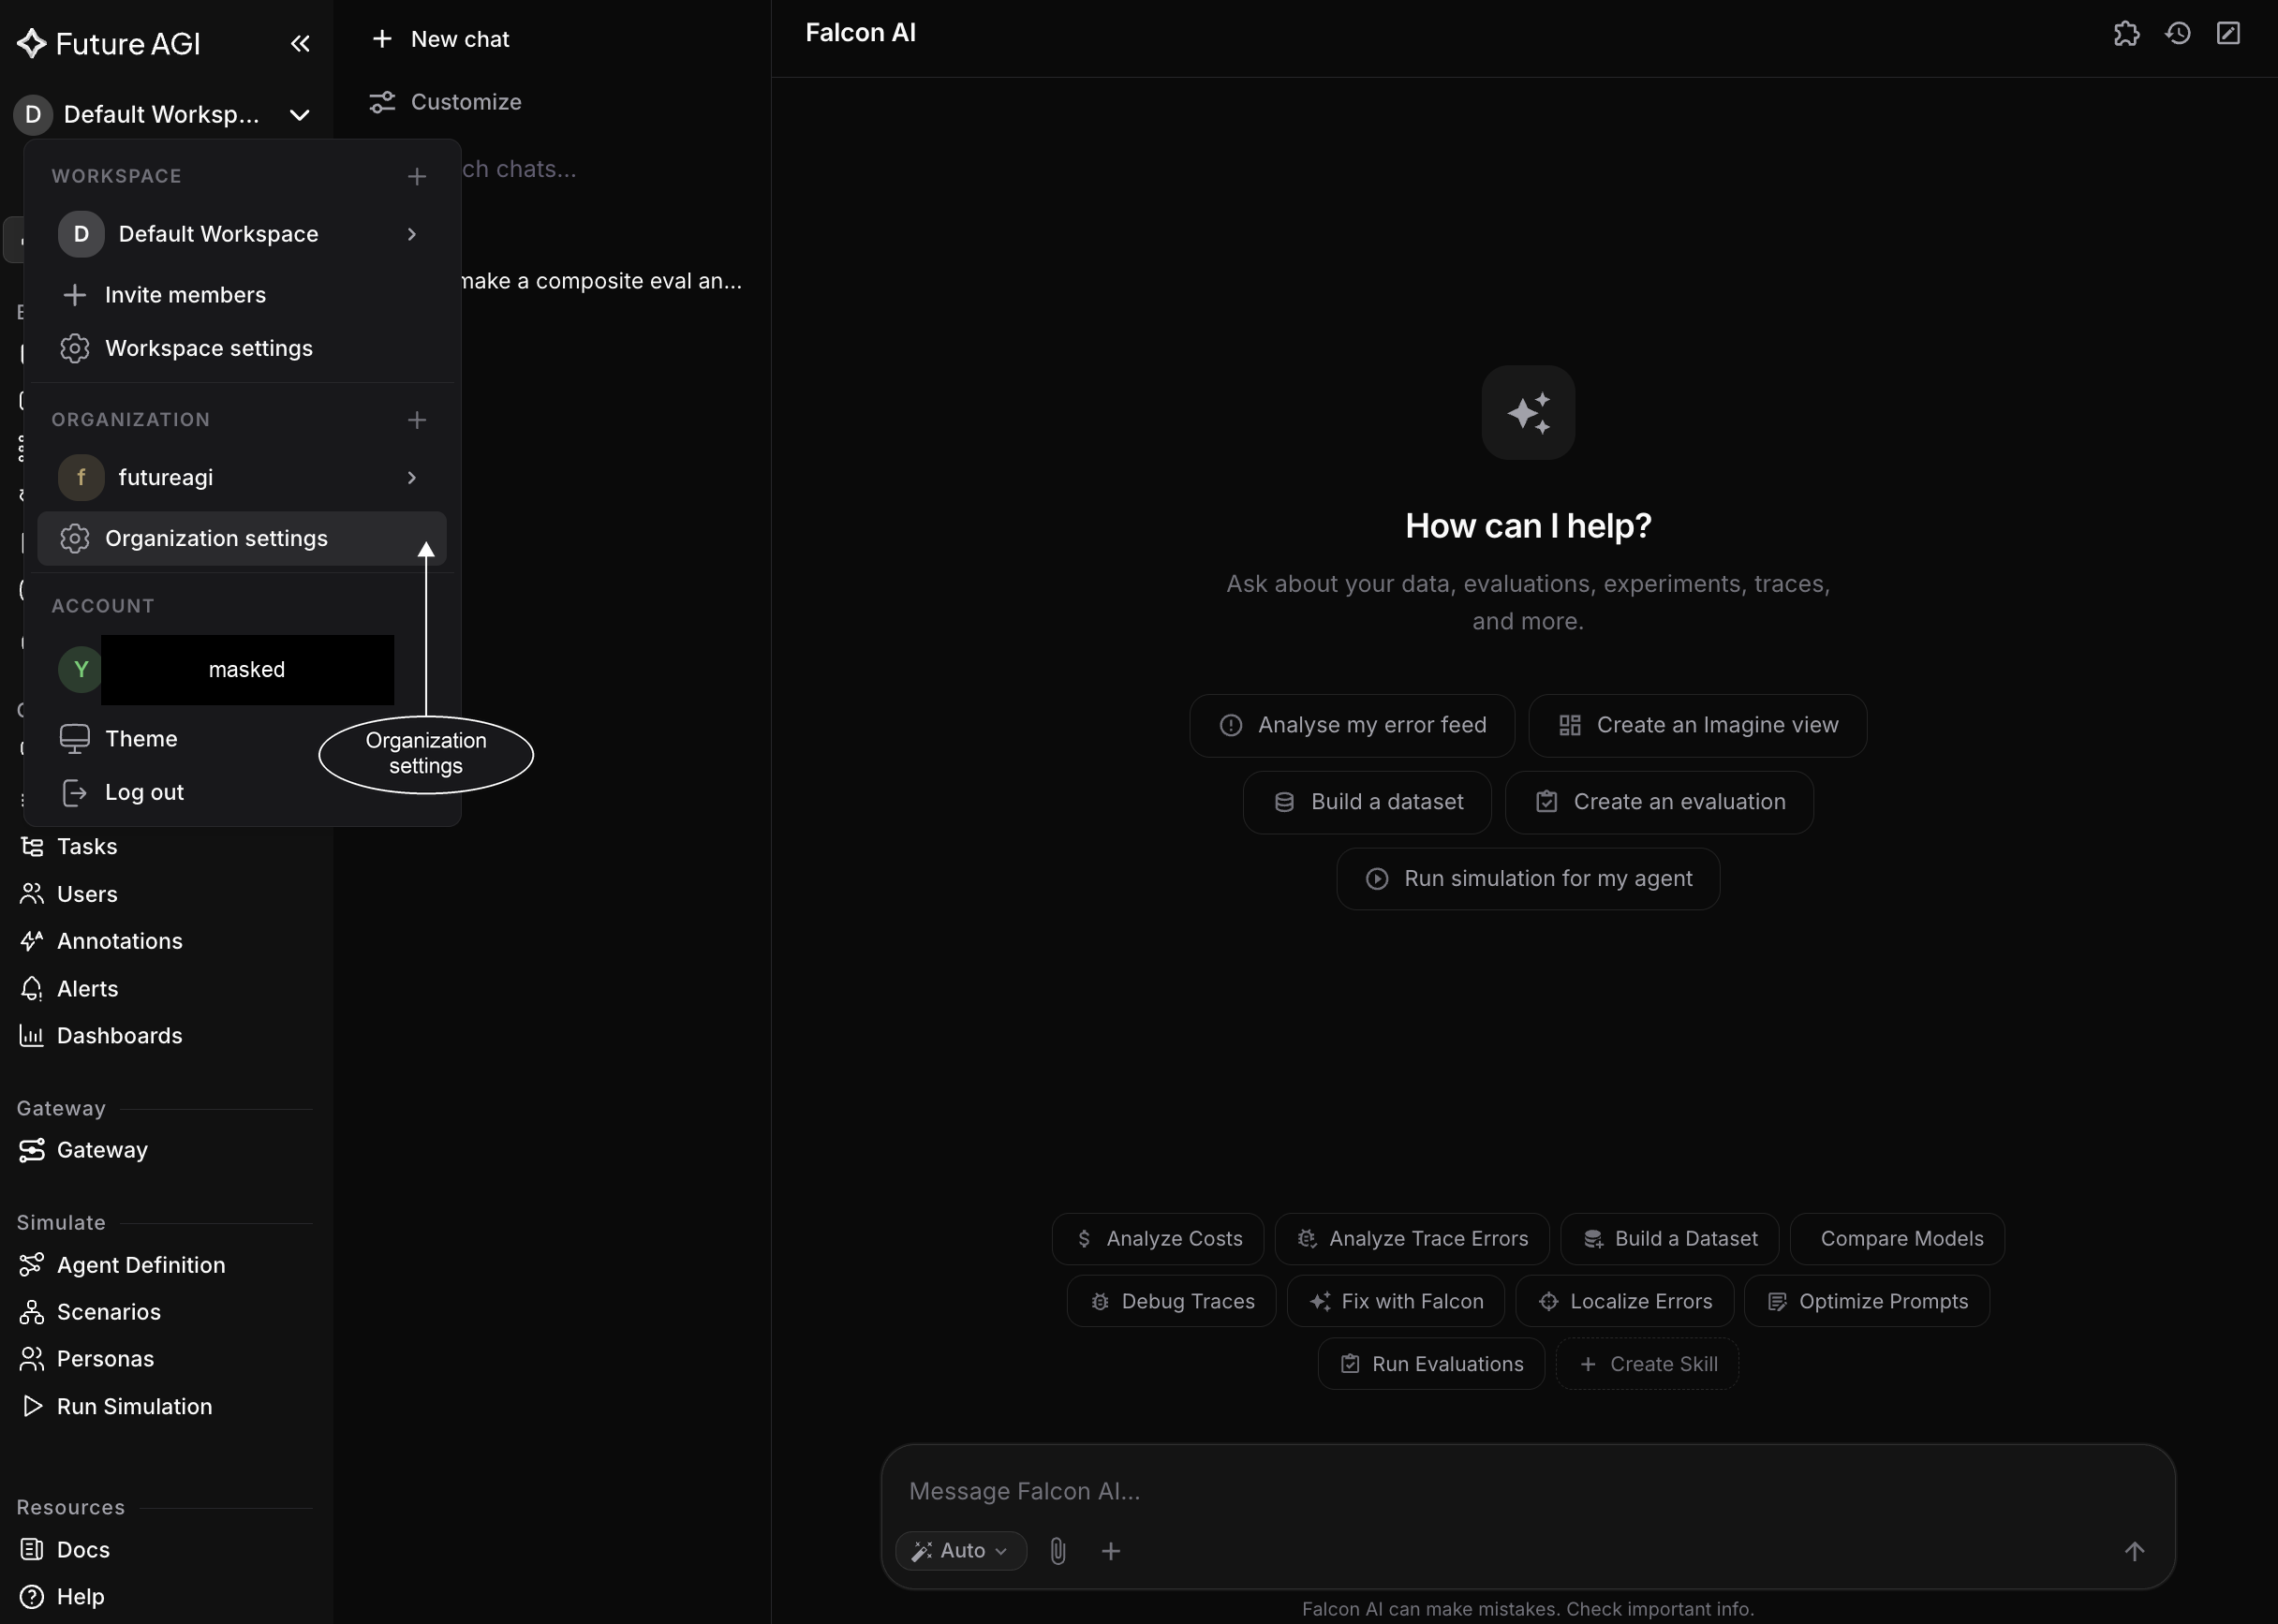Viewport: 2278px width, 1624px height.
Task: Open Organization settings menu entry
Action: pyautogui.click(x=242, y=539)
